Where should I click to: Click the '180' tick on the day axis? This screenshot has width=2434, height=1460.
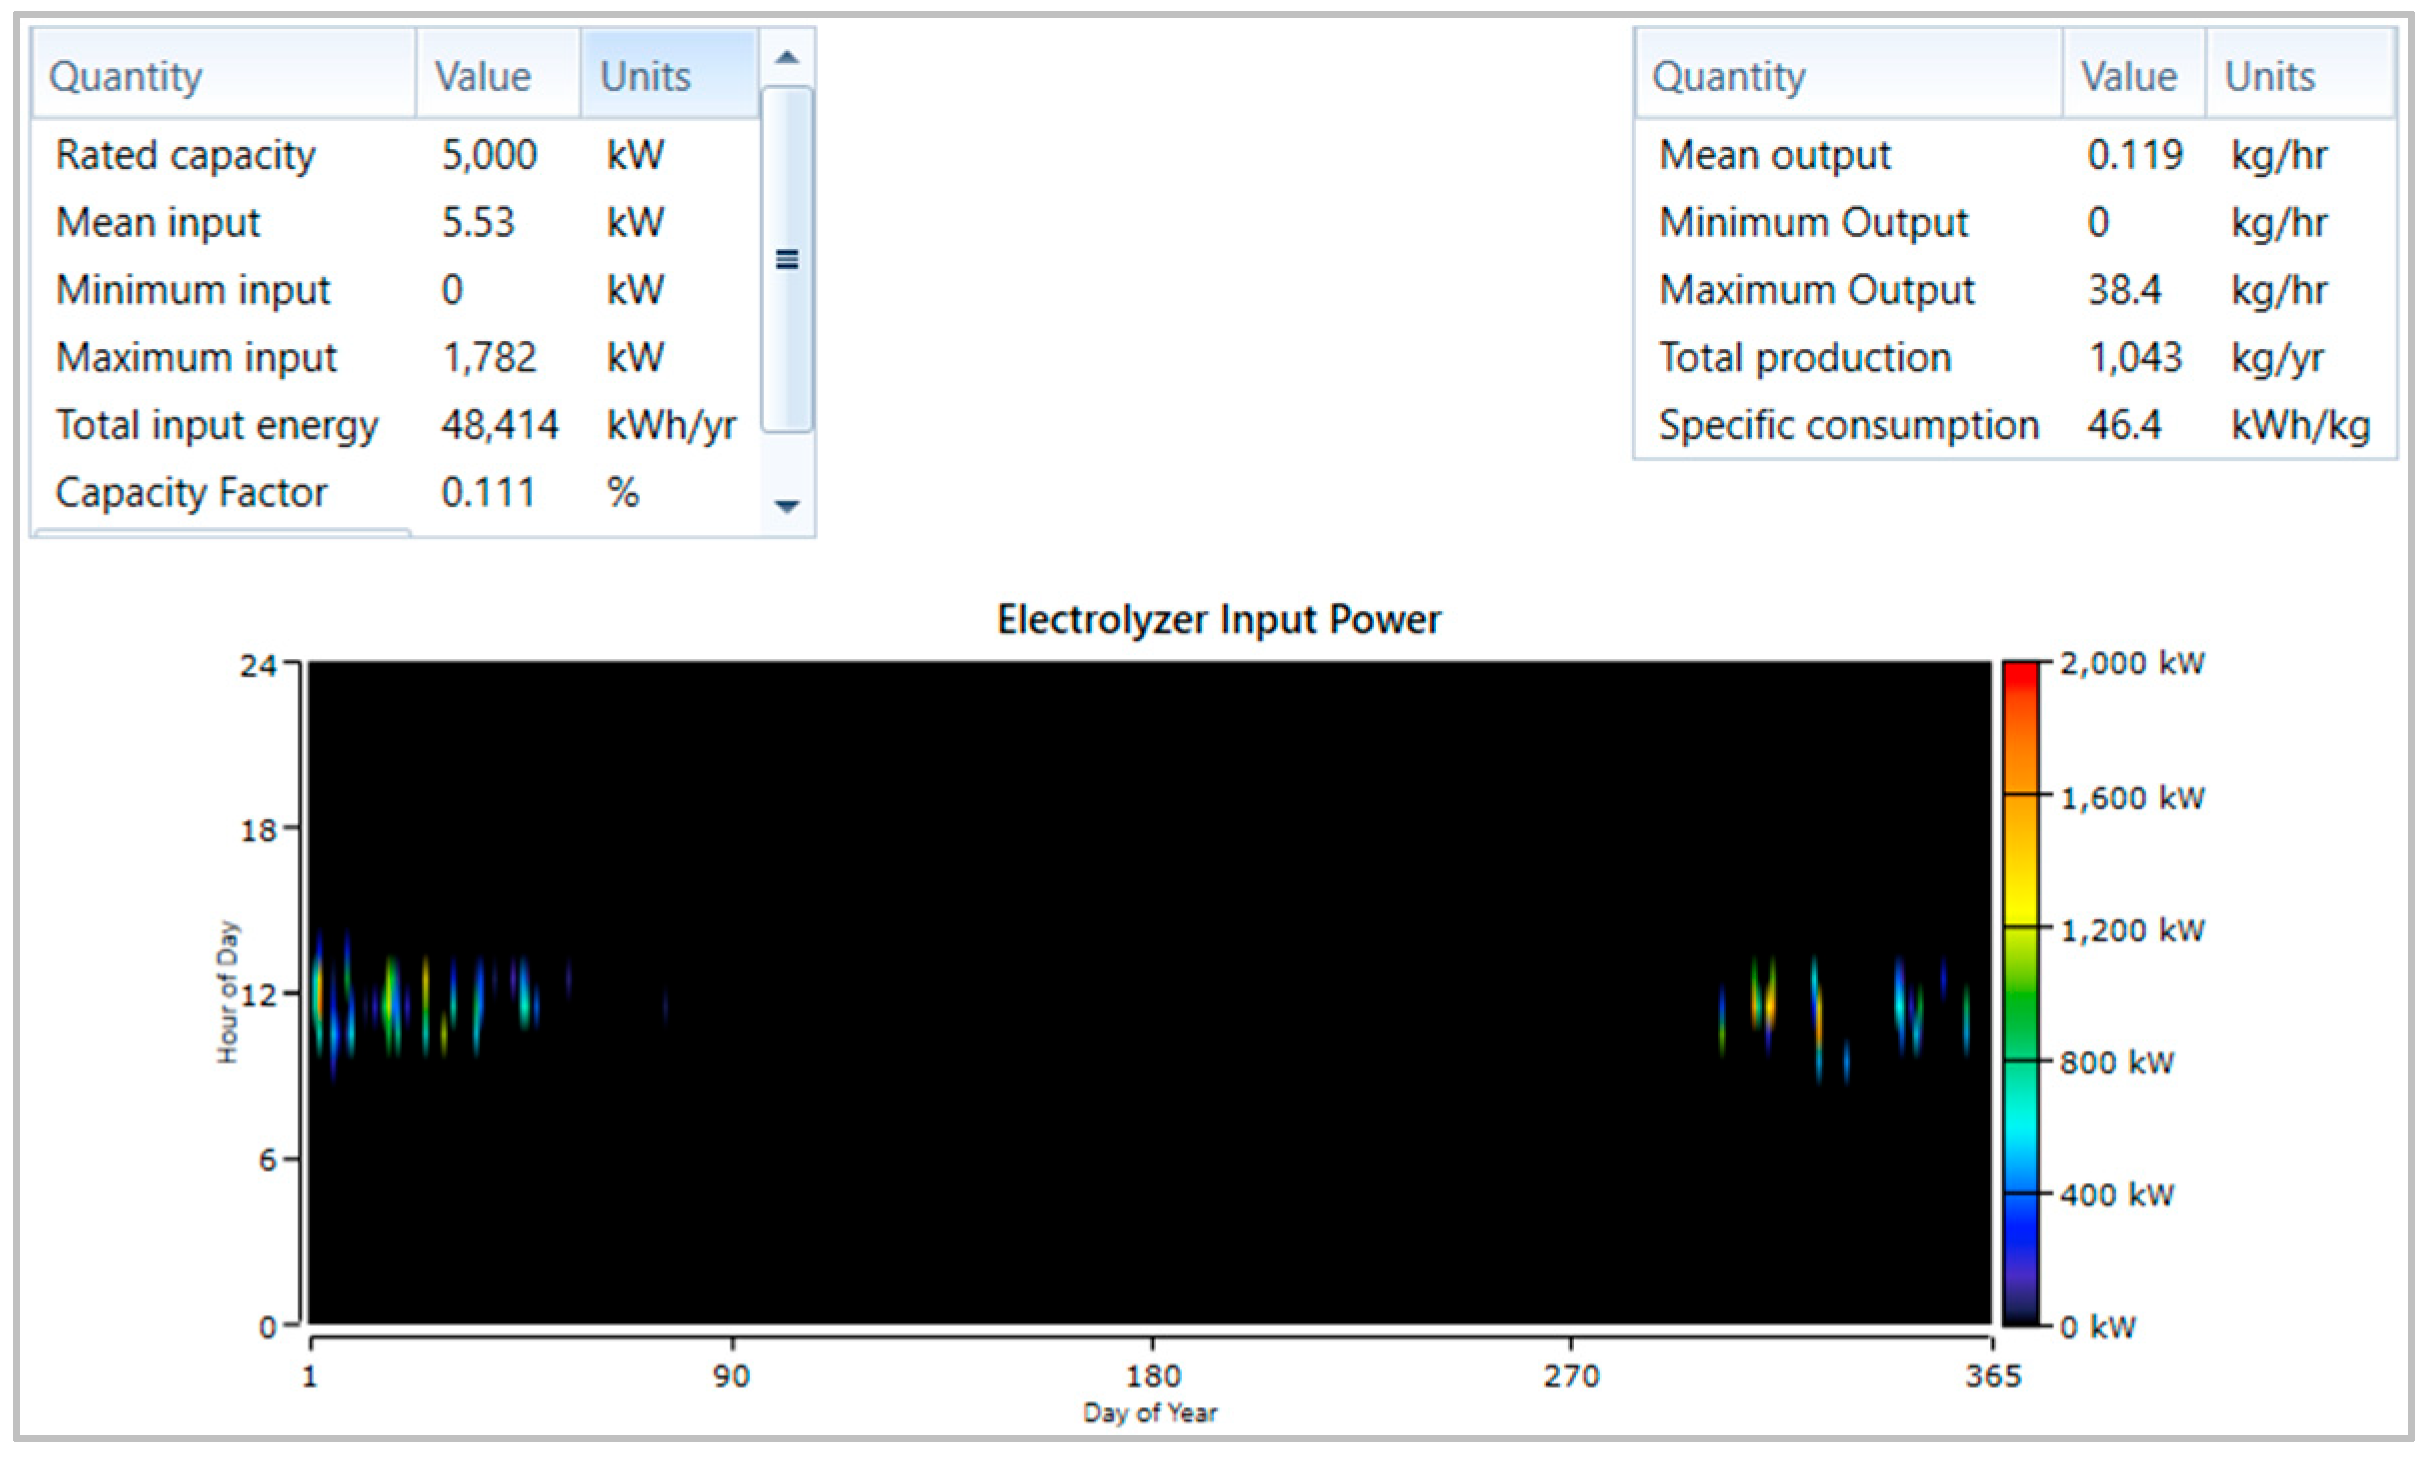point(1153,1376)
